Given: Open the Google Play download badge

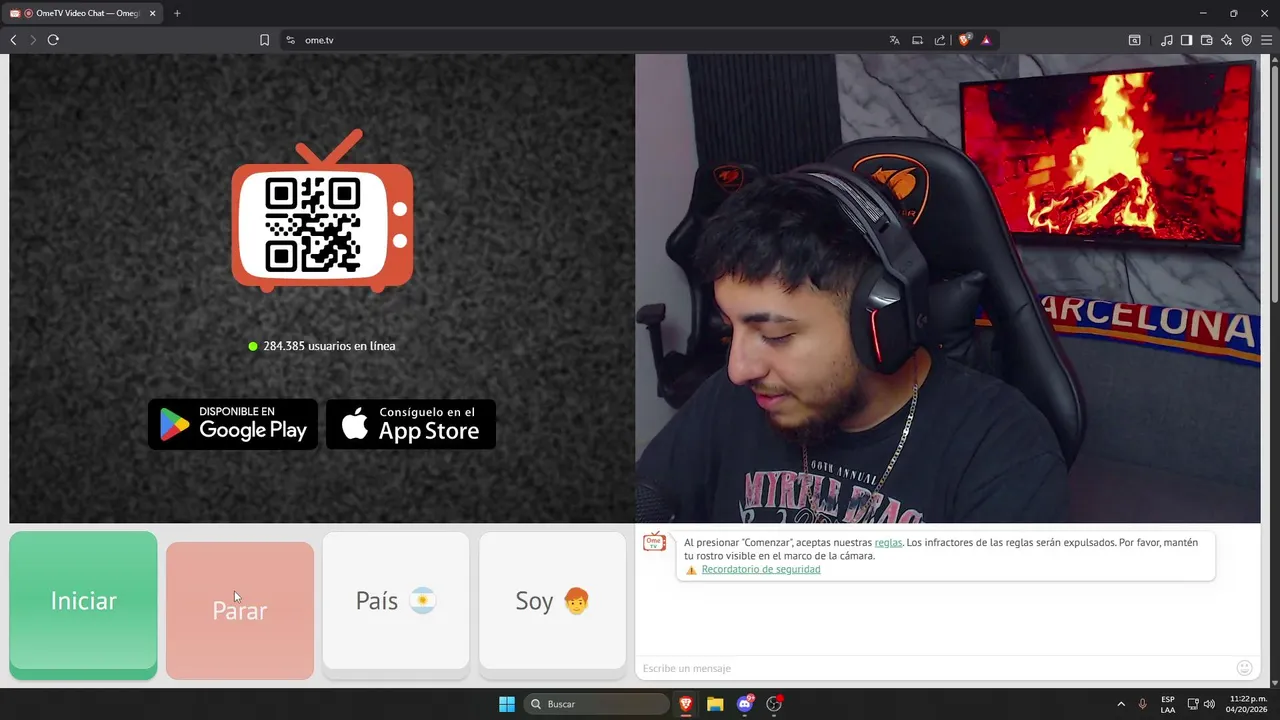Looking at the screenshot, I should (233, 424).
